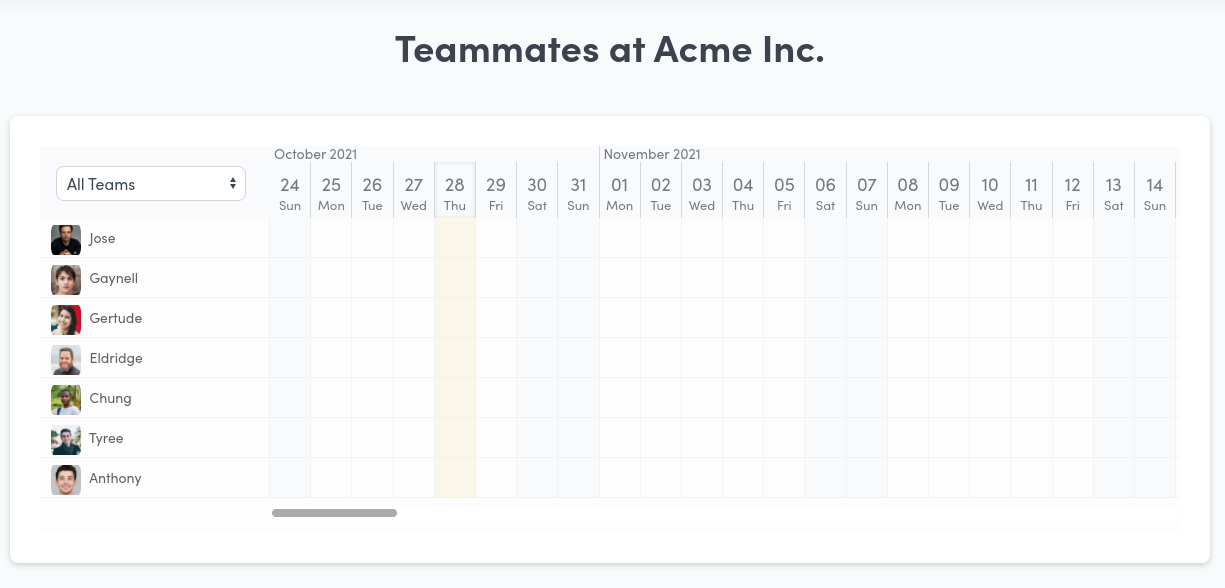Viewport: 1225px width, 588px height.
Task: Click the horizontal calendar scrollbar thumb
Action: 334,513
